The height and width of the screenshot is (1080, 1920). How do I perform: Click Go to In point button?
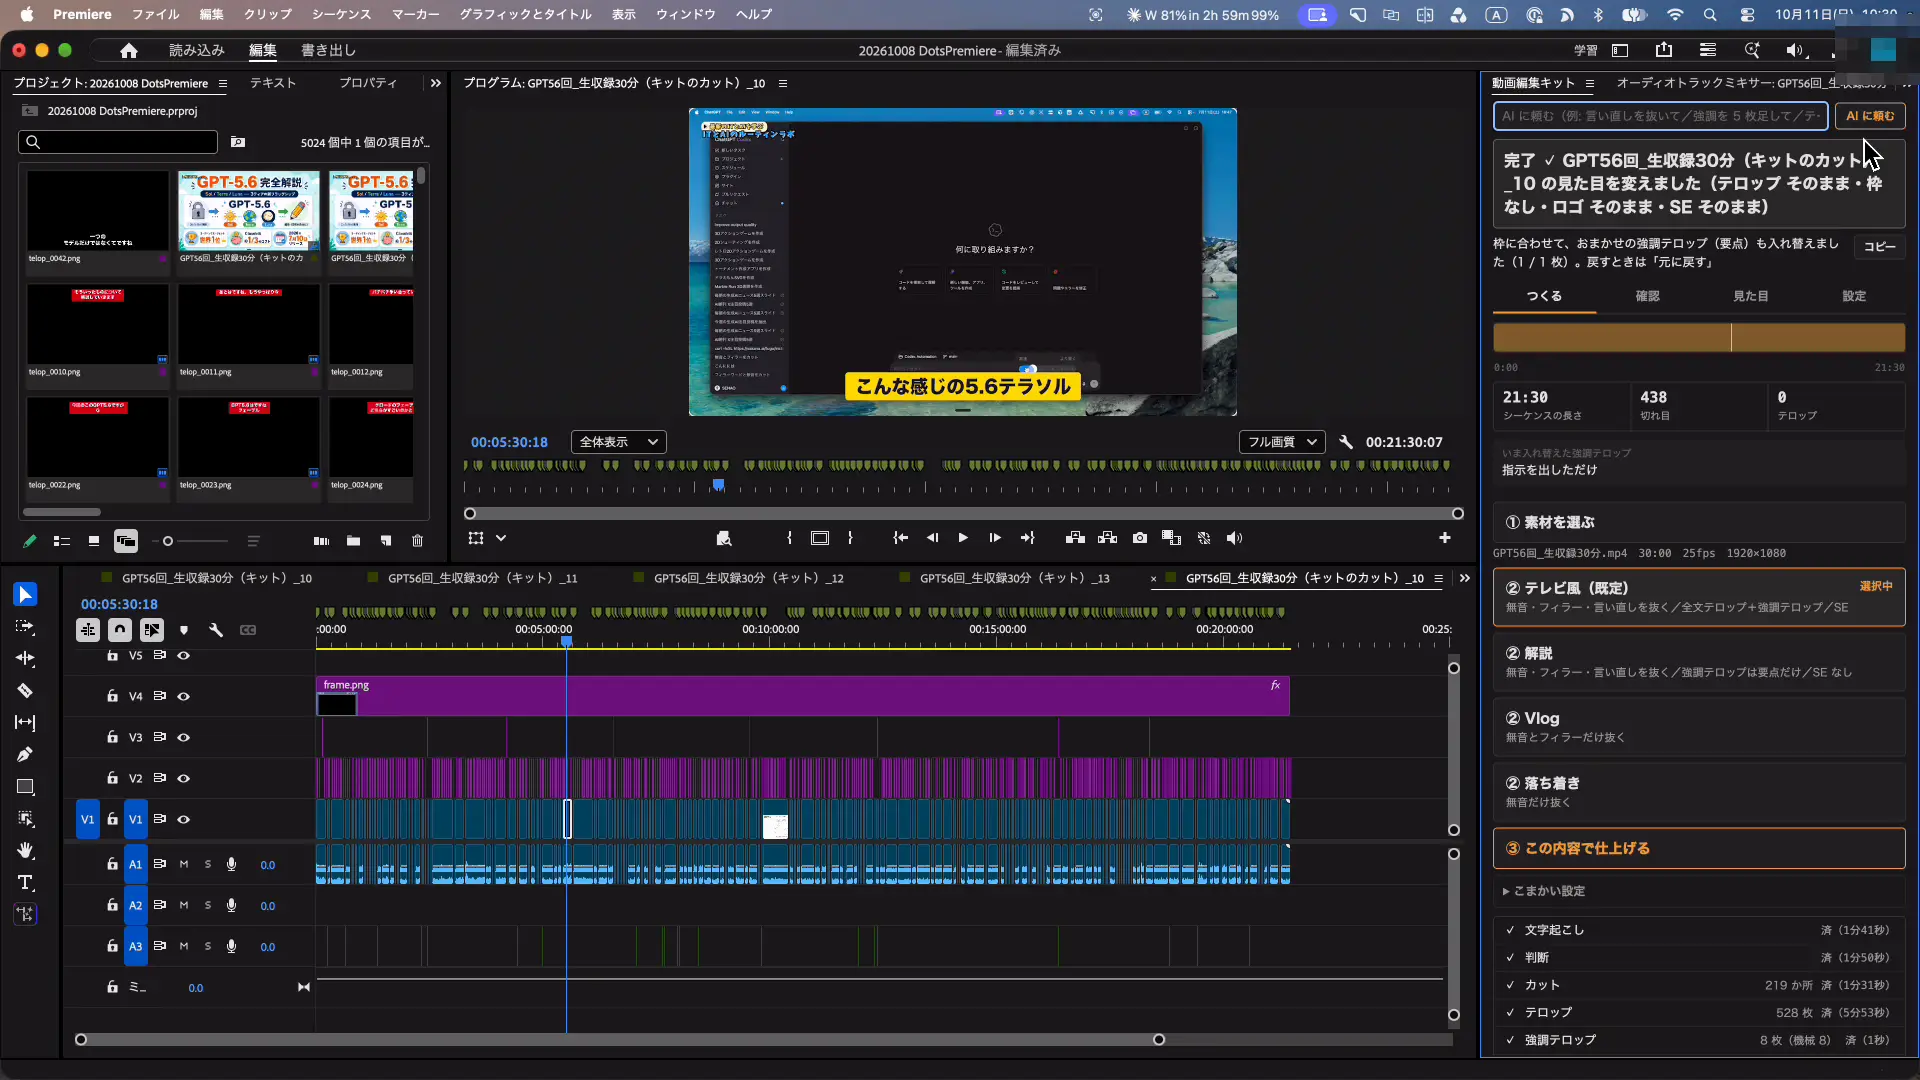point(900,538)
